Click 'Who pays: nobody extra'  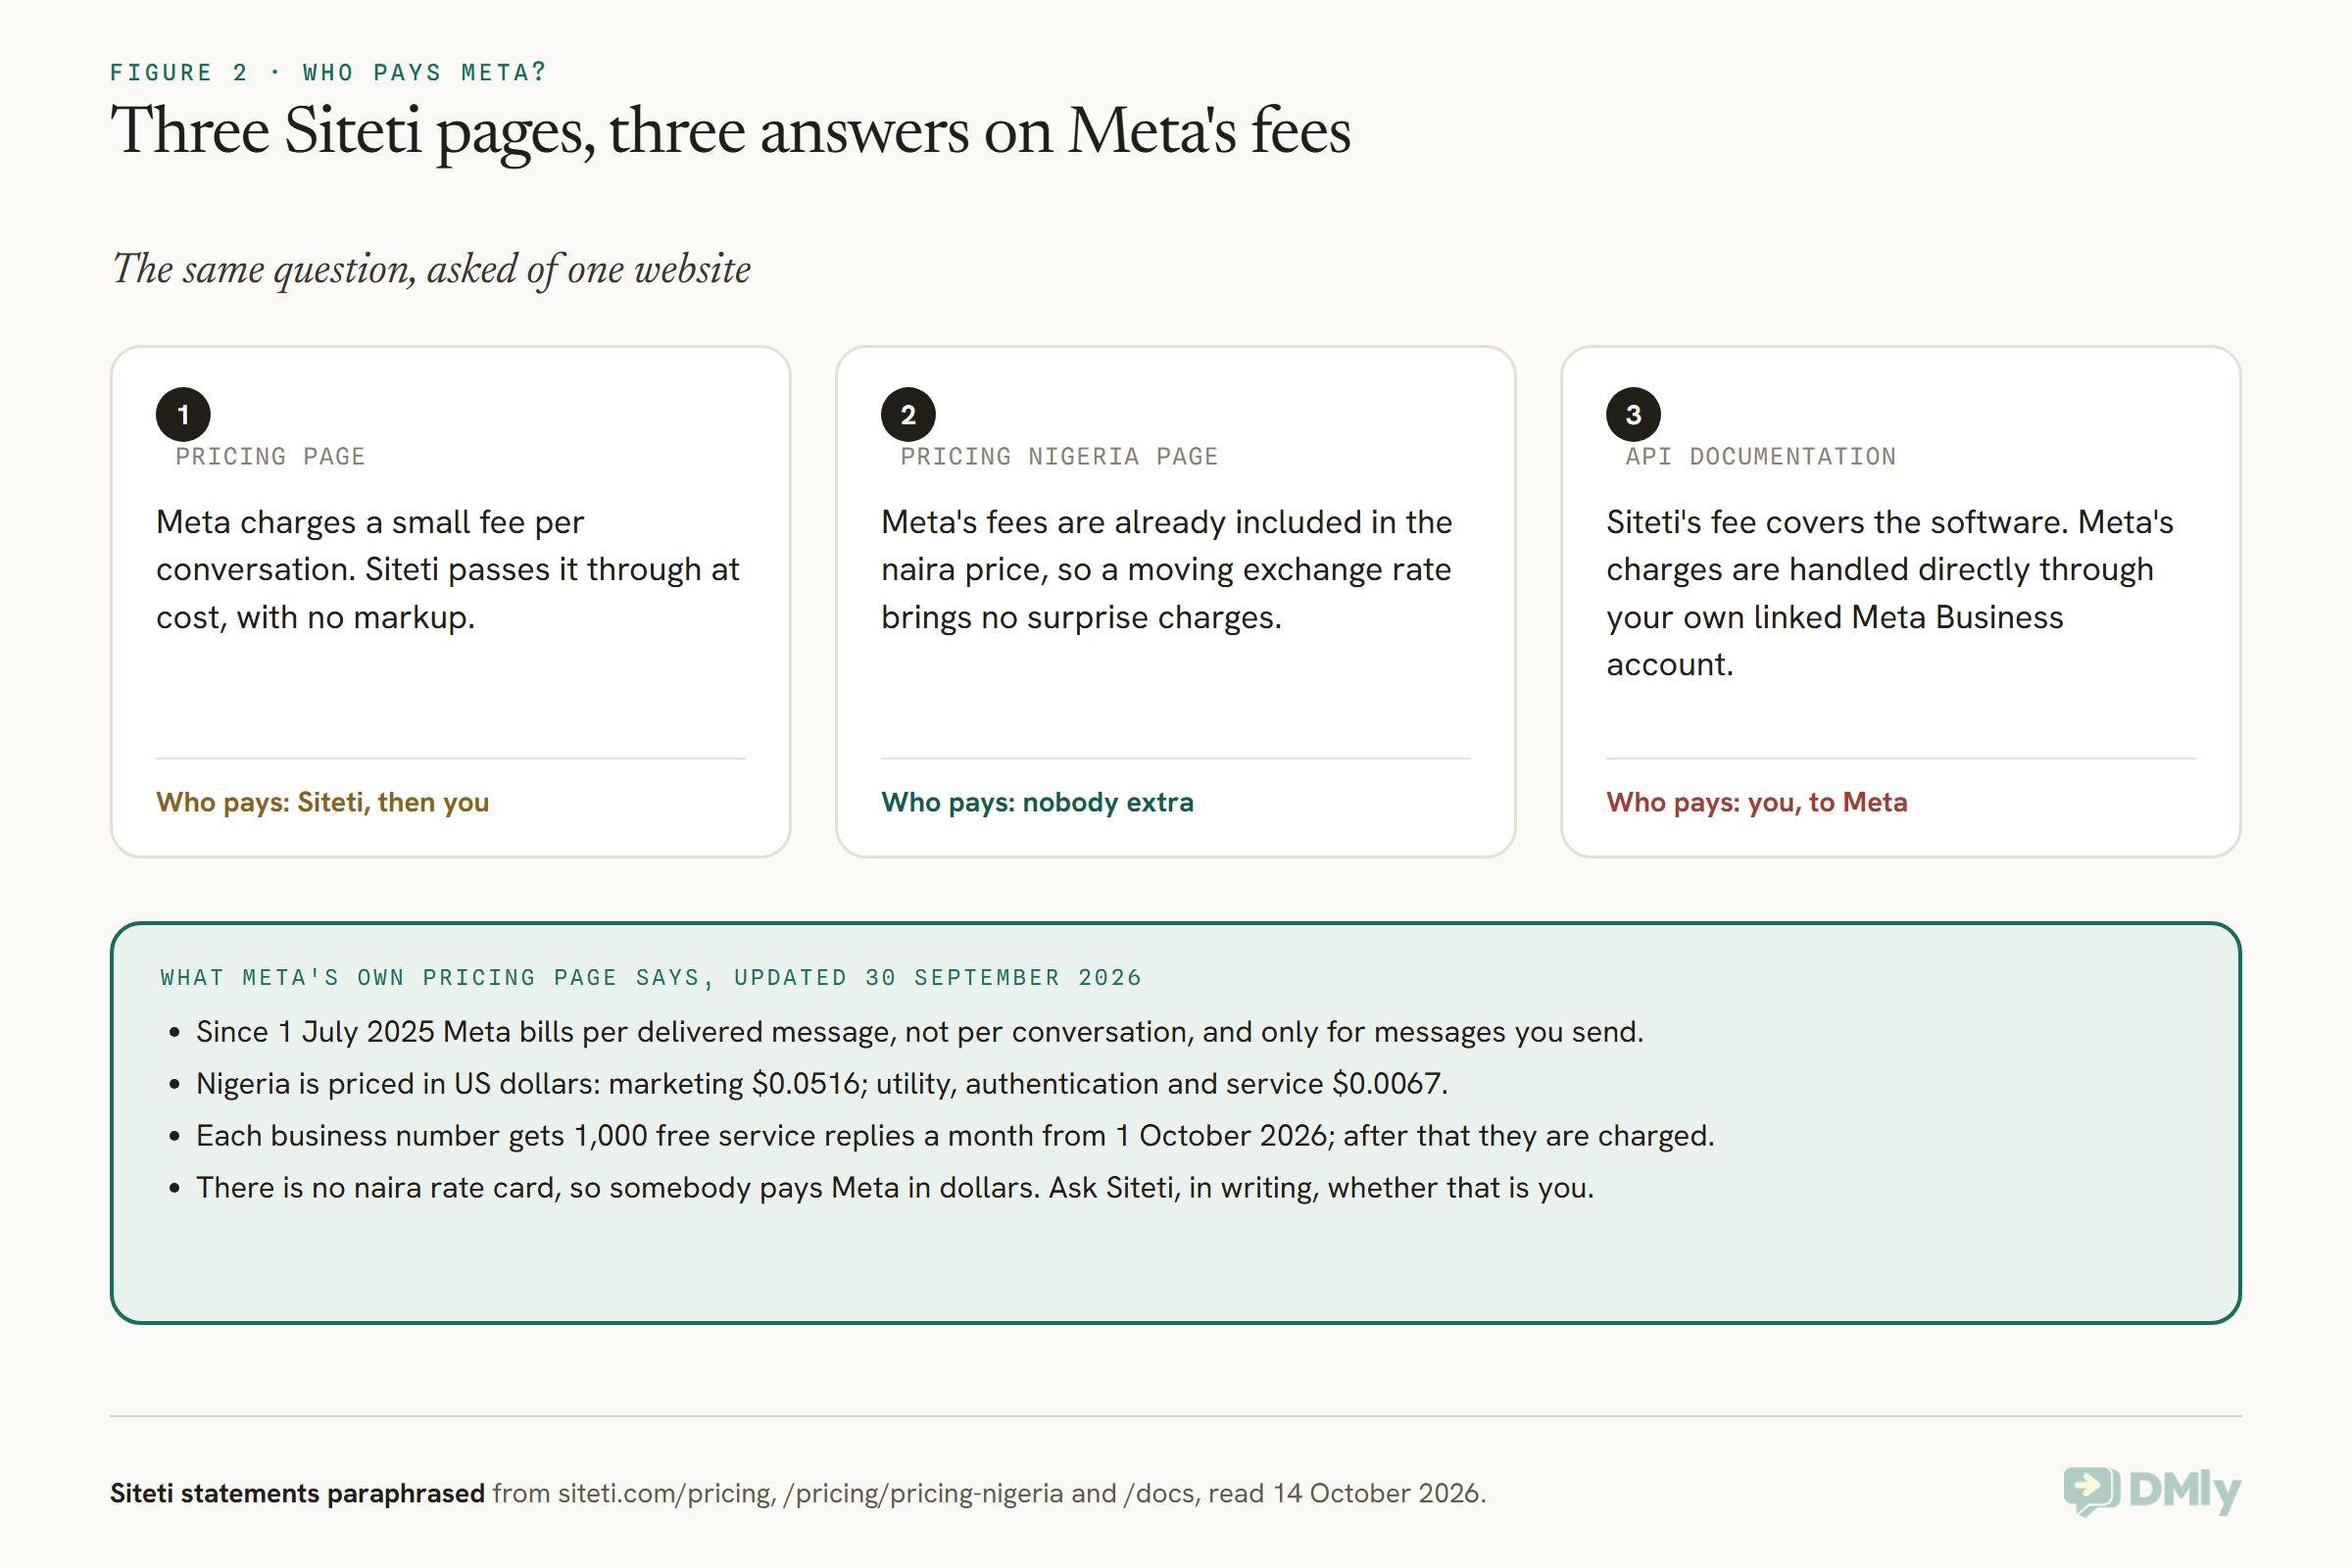tap(1037, 802)
